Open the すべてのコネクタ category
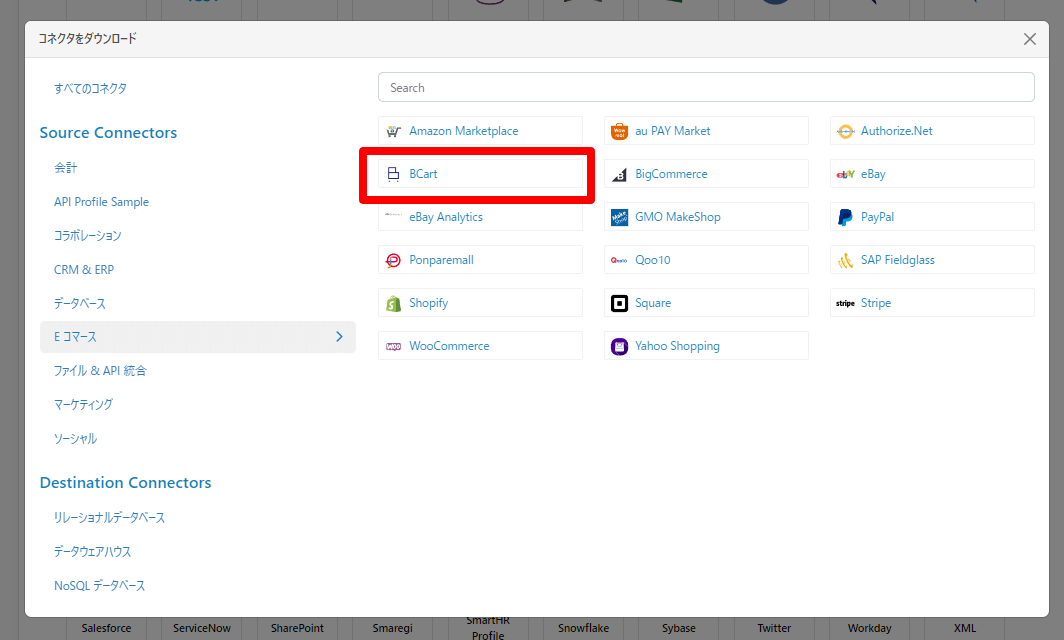Viewport: 1064px width, 640px height. coord(90,88)
